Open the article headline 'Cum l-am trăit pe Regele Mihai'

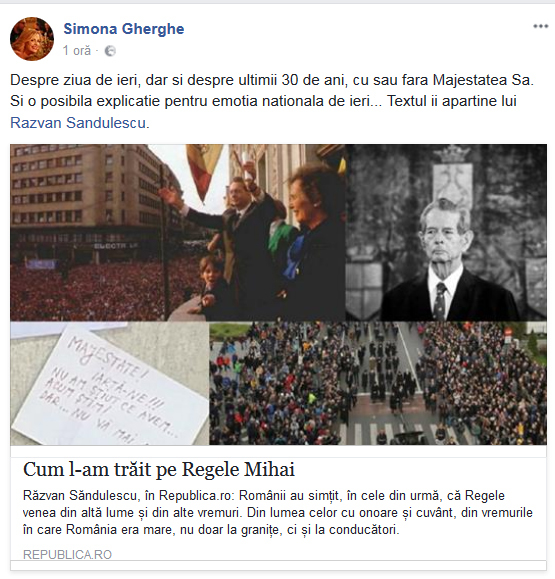pos(159,470)
